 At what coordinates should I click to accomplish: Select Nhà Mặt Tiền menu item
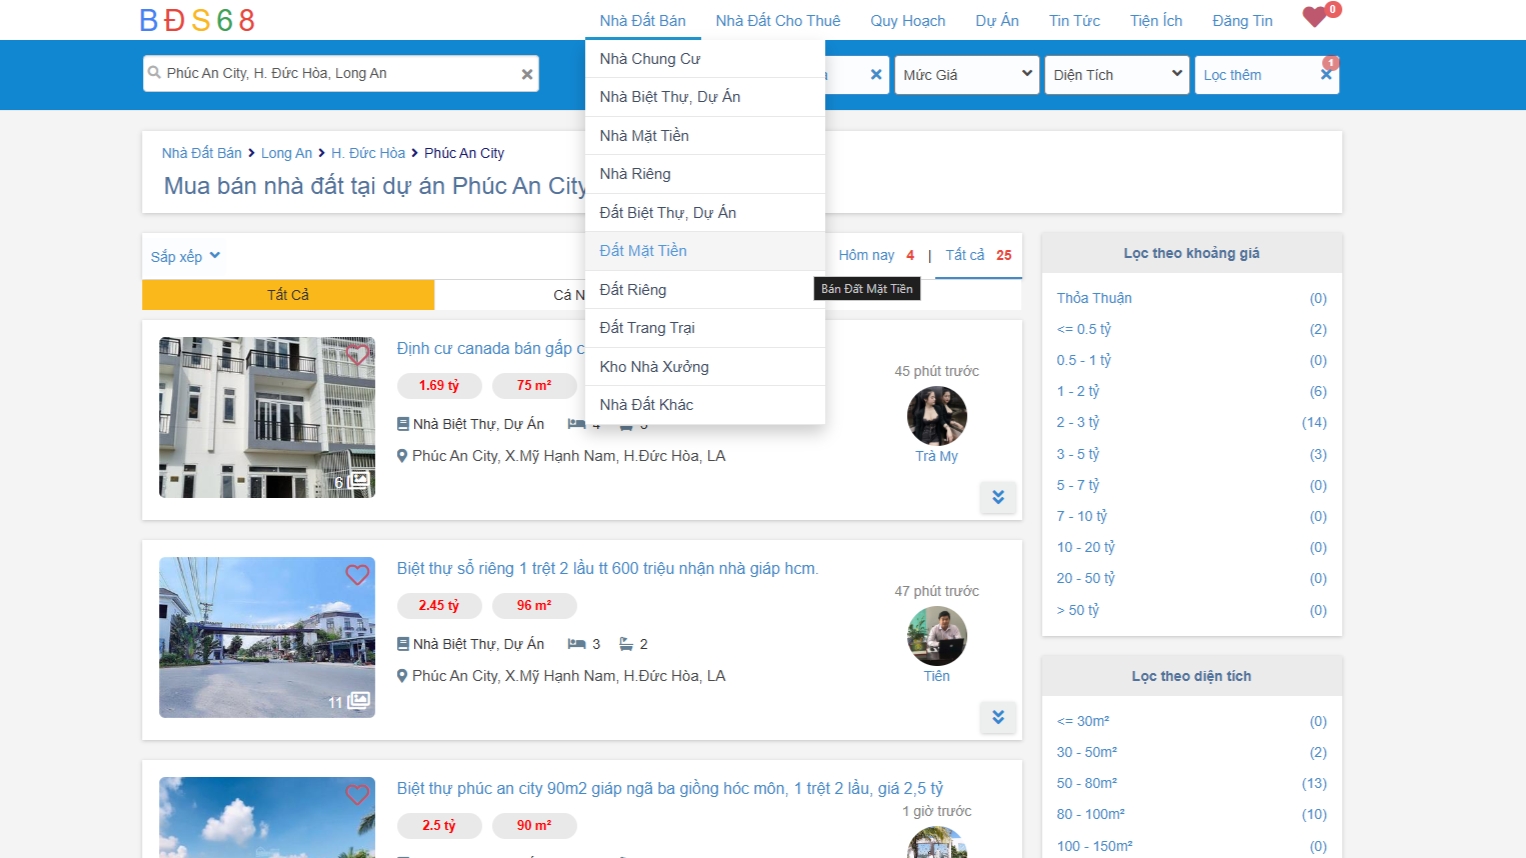click(x=705, y=136)
